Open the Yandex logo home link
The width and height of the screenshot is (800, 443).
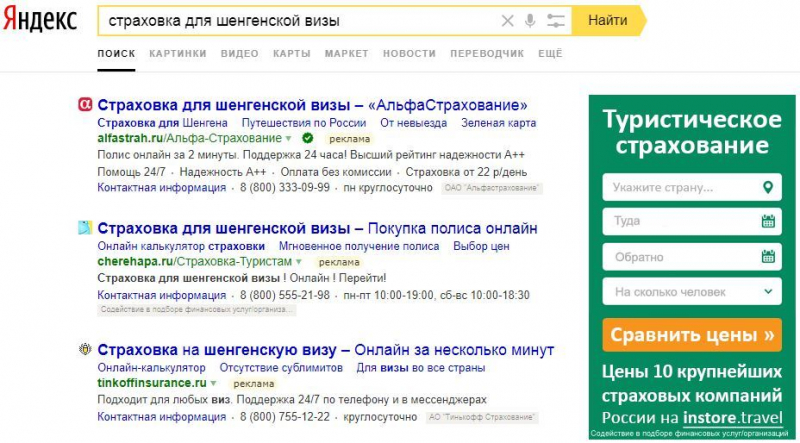click(x=40, y=21)
